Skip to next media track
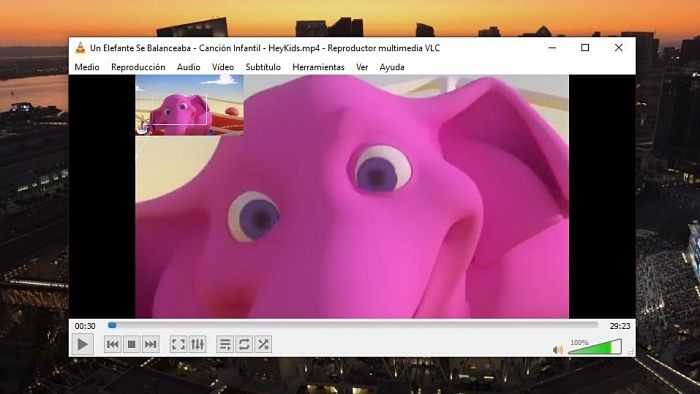This screenshot has height=394, width=700. tap(150, 344)
